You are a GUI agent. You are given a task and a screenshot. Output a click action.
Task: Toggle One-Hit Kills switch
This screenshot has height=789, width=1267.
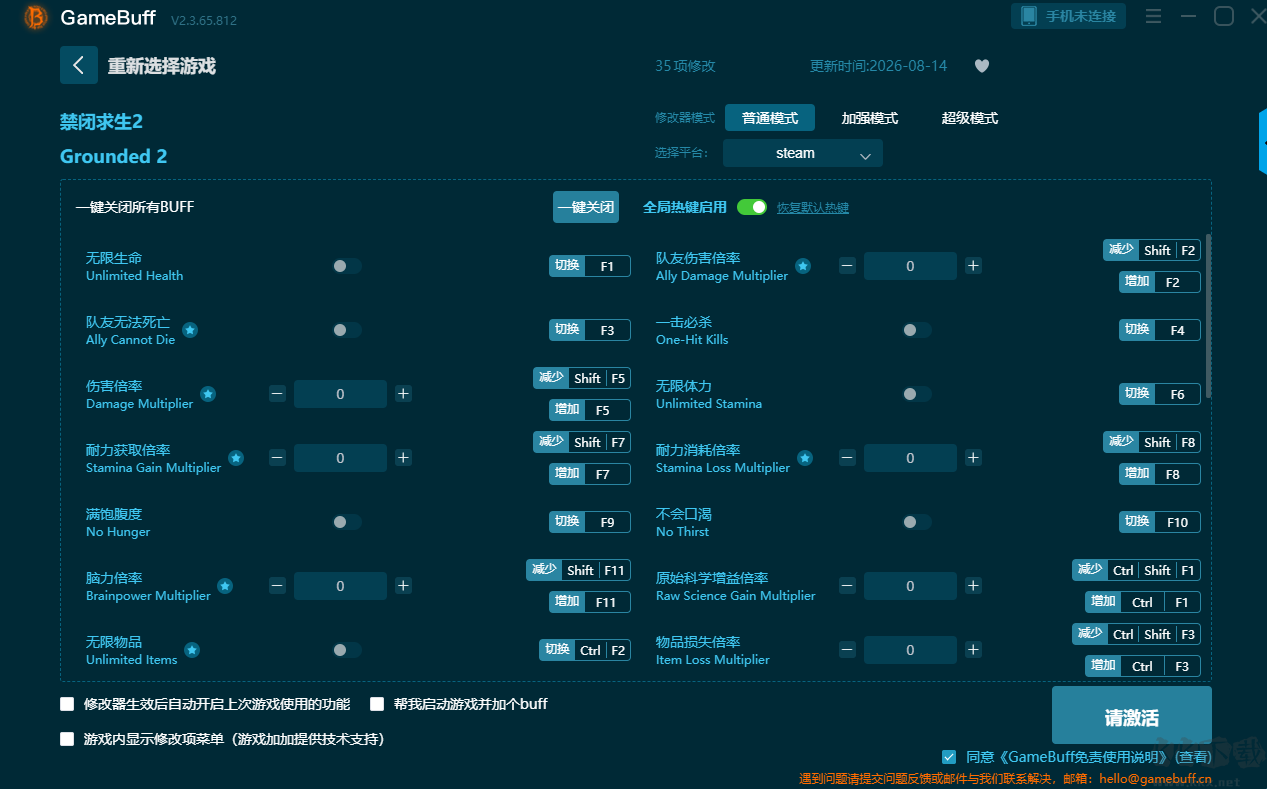[x=917, y=330]
